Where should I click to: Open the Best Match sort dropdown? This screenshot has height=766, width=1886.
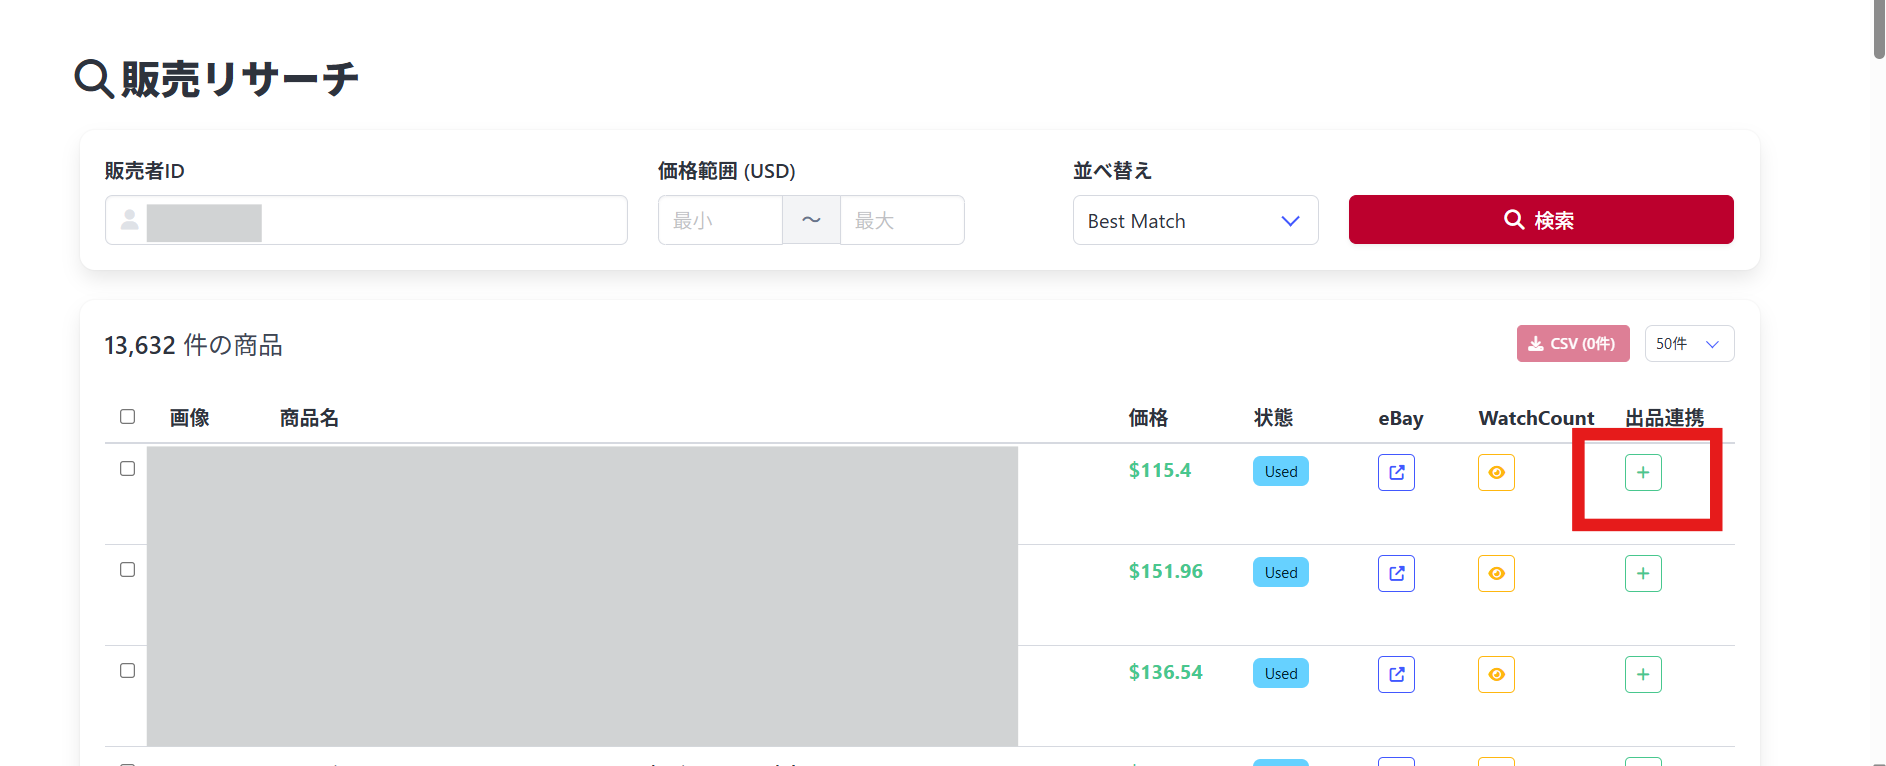coord(1195,220)
